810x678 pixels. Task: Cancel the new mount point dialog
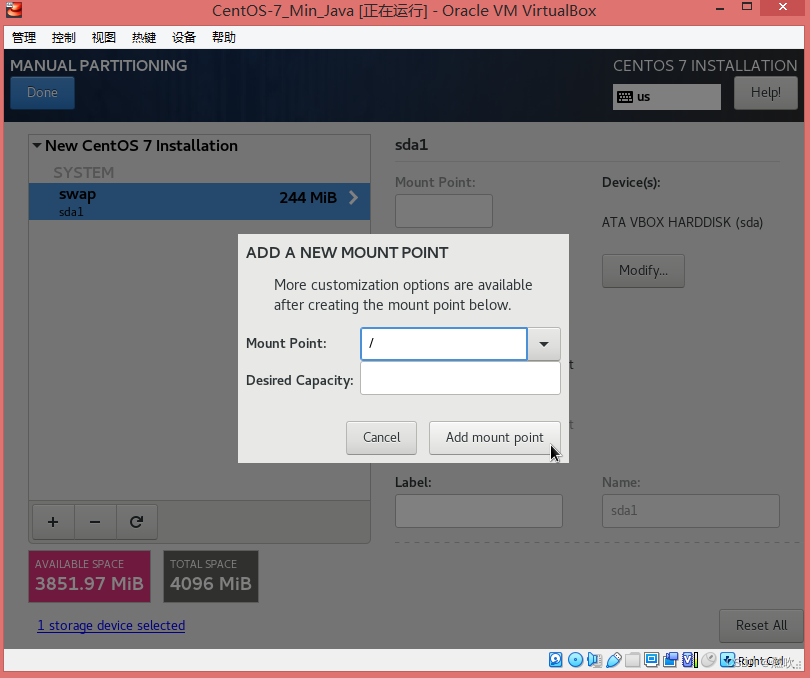pos(381,438)
